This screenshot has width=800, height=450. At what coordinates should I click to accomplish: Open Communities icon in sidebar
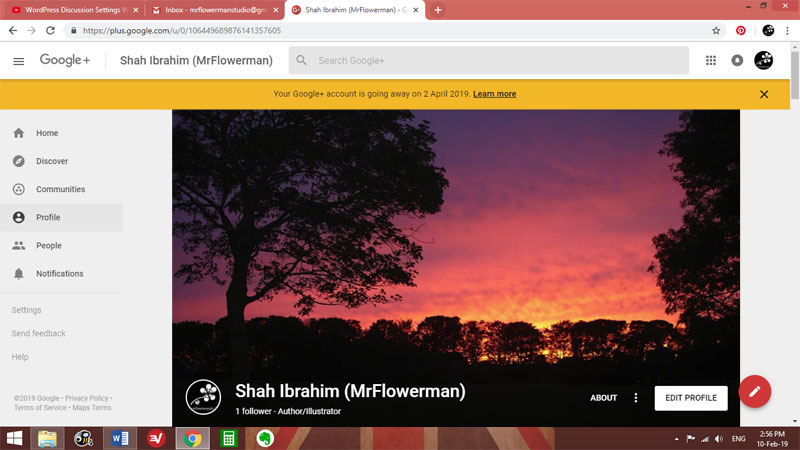tap(19, 189)
